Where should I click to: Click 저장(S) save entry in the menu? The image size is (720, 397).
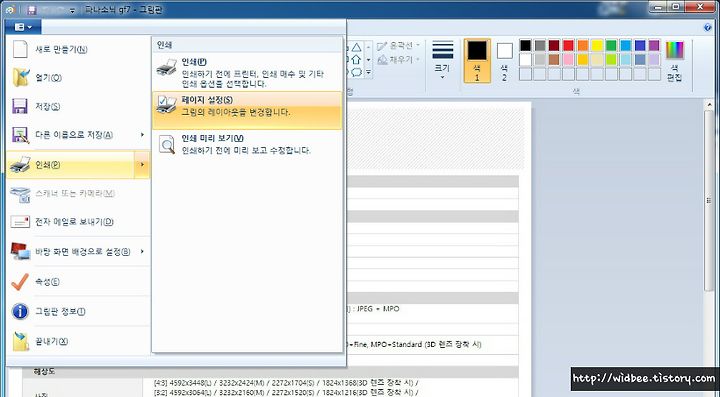coord(78,106)
